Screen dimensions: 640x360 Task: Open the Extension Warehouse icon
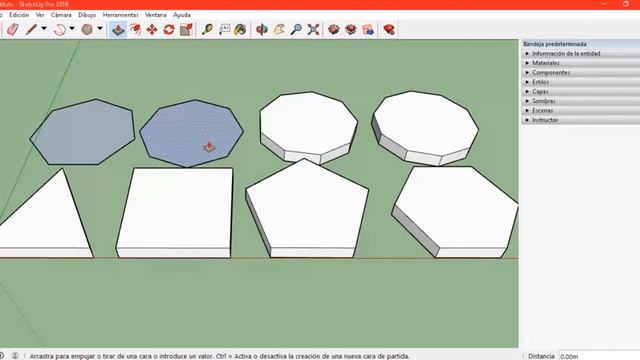(351, 29)
